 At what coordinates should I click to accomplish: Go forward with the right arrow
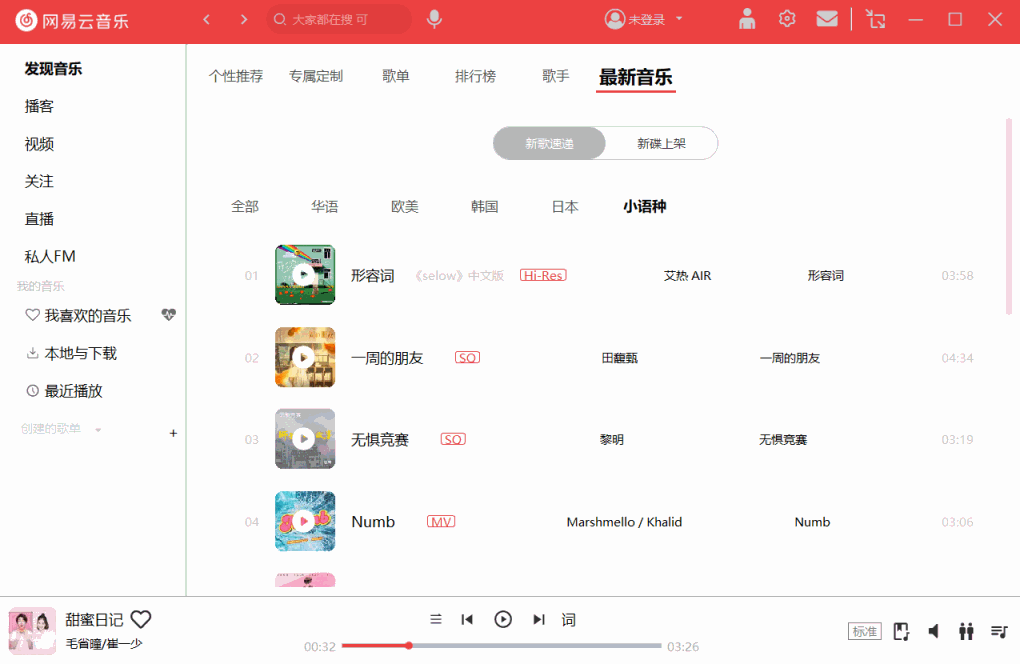pyautogui.click(x=244, y=20)
